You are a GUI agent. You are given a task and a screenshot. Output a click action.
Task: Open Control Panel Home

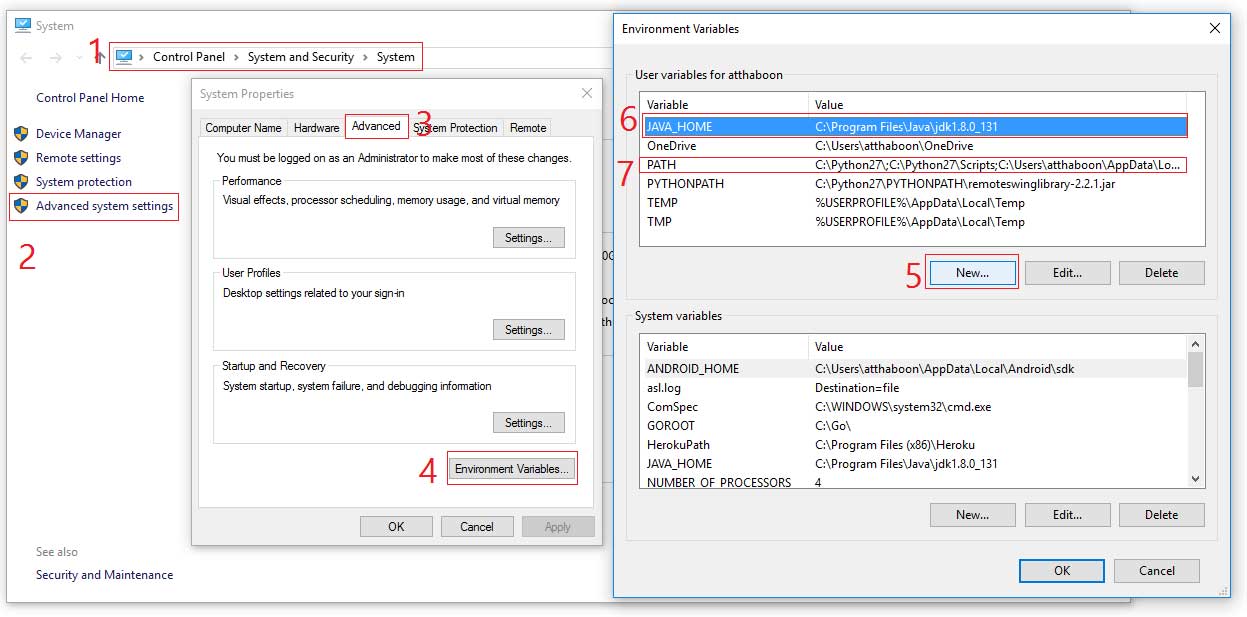click(90, 98)
